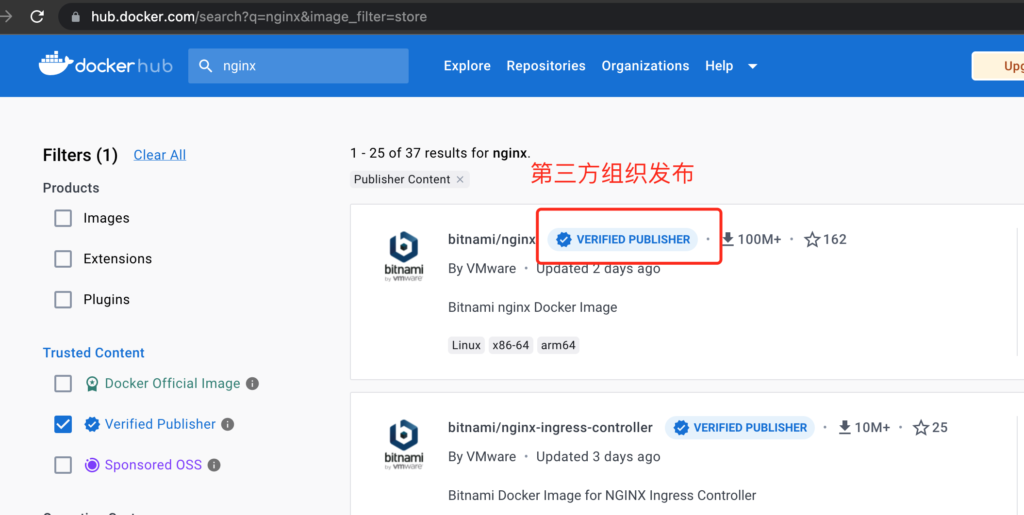Click the Filters (1) heading
Image resolution: width=1024 pixels, height=515 pixels.
coord(80,155)
